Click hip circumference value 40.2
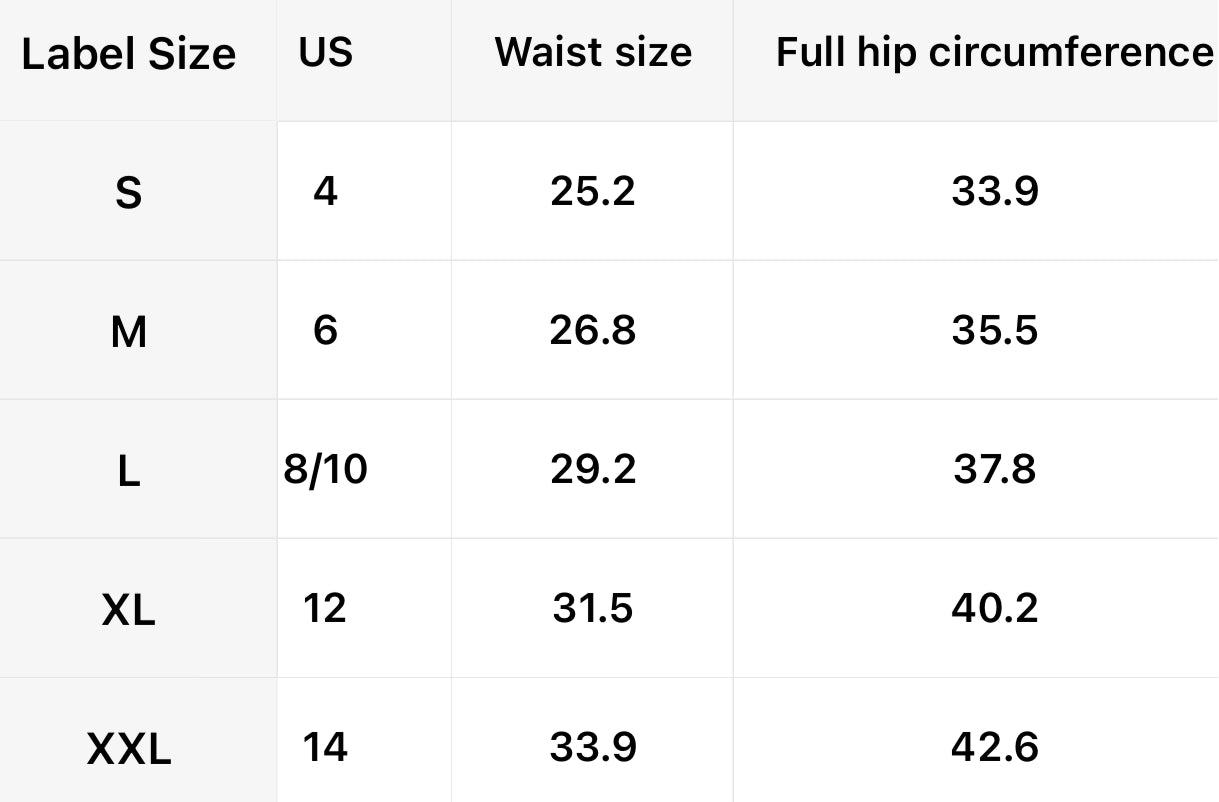The height and width of the screenshot is (802, 1219). [995, 607]
